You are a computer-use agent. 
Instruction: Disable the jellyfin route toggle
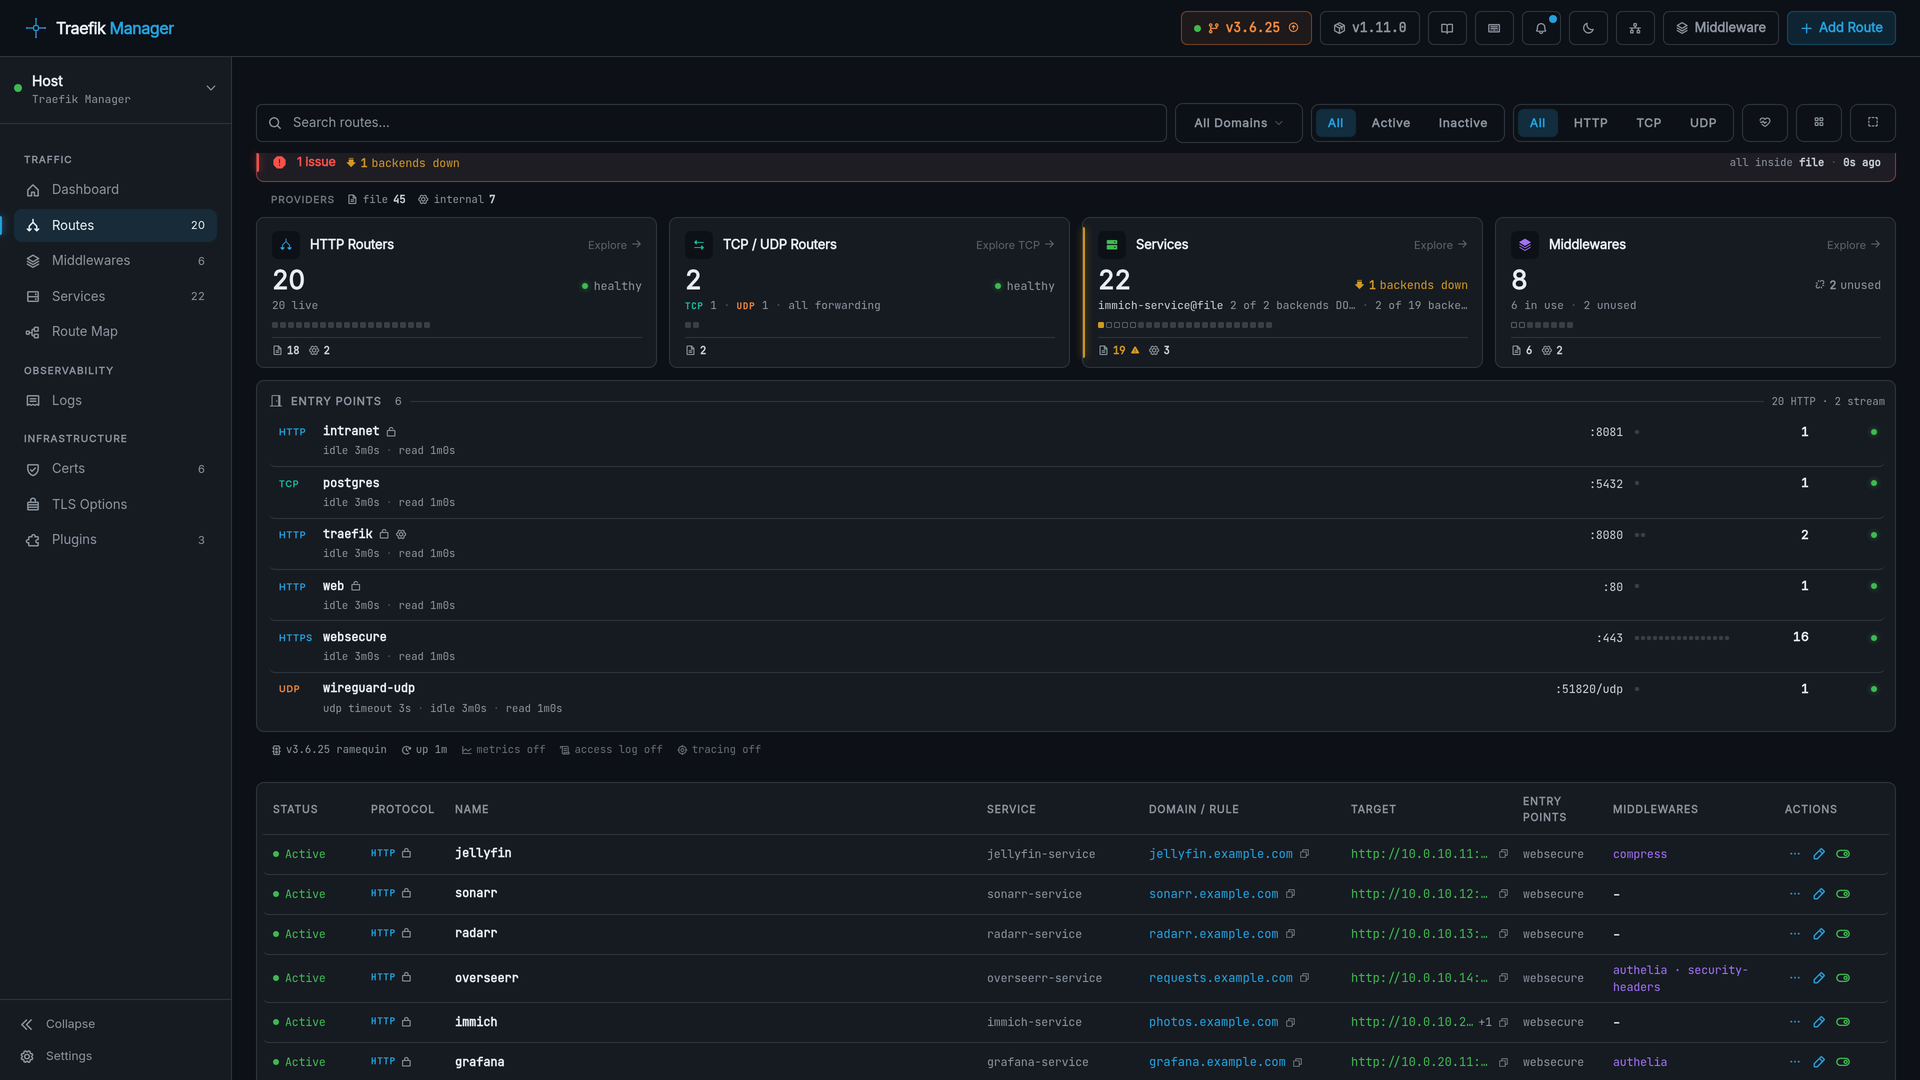(1843, 854)
